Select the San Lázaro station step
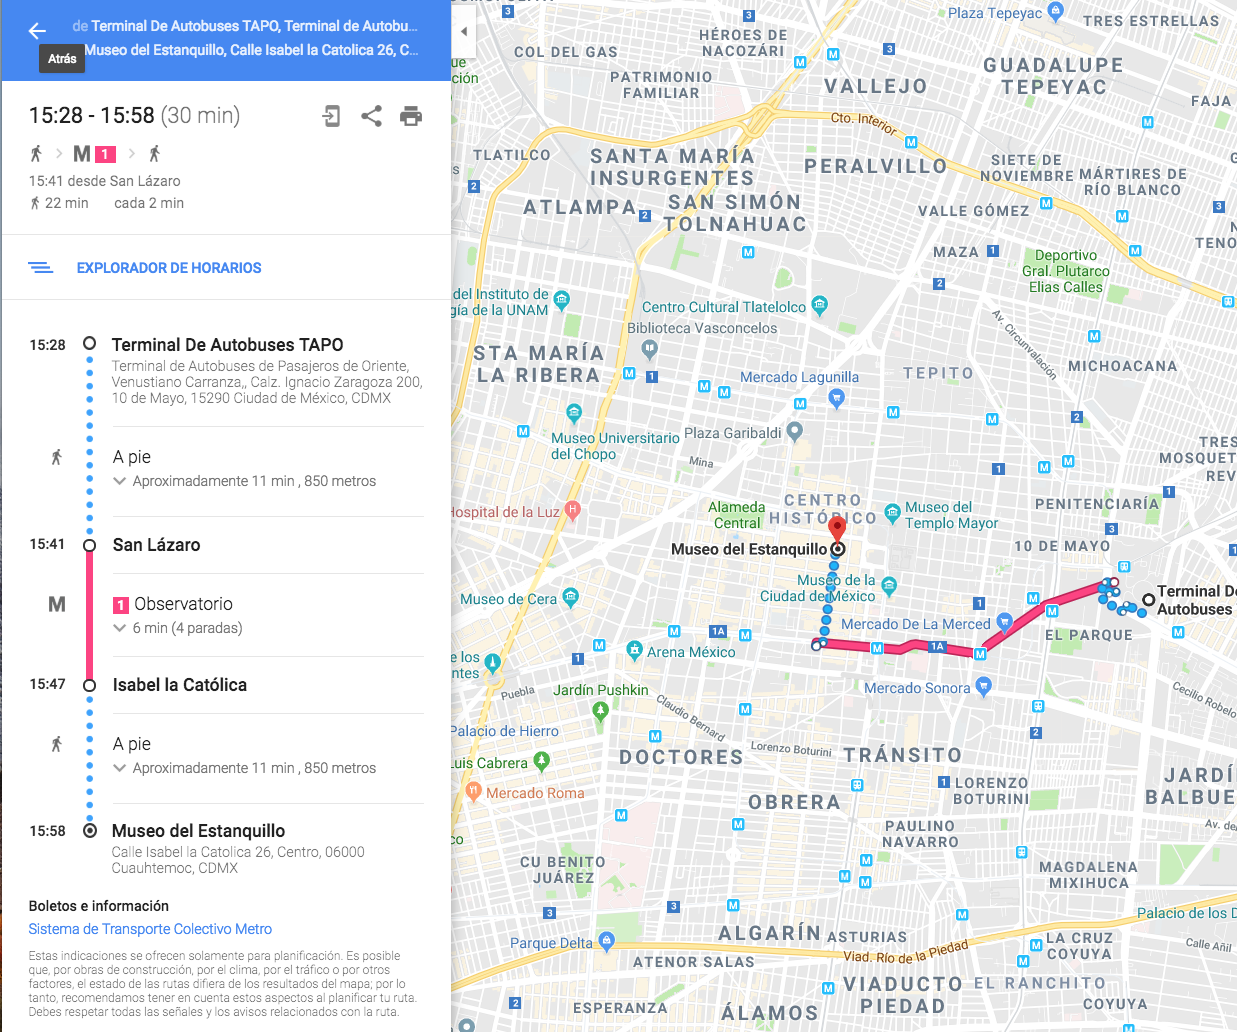 (156, 545)
